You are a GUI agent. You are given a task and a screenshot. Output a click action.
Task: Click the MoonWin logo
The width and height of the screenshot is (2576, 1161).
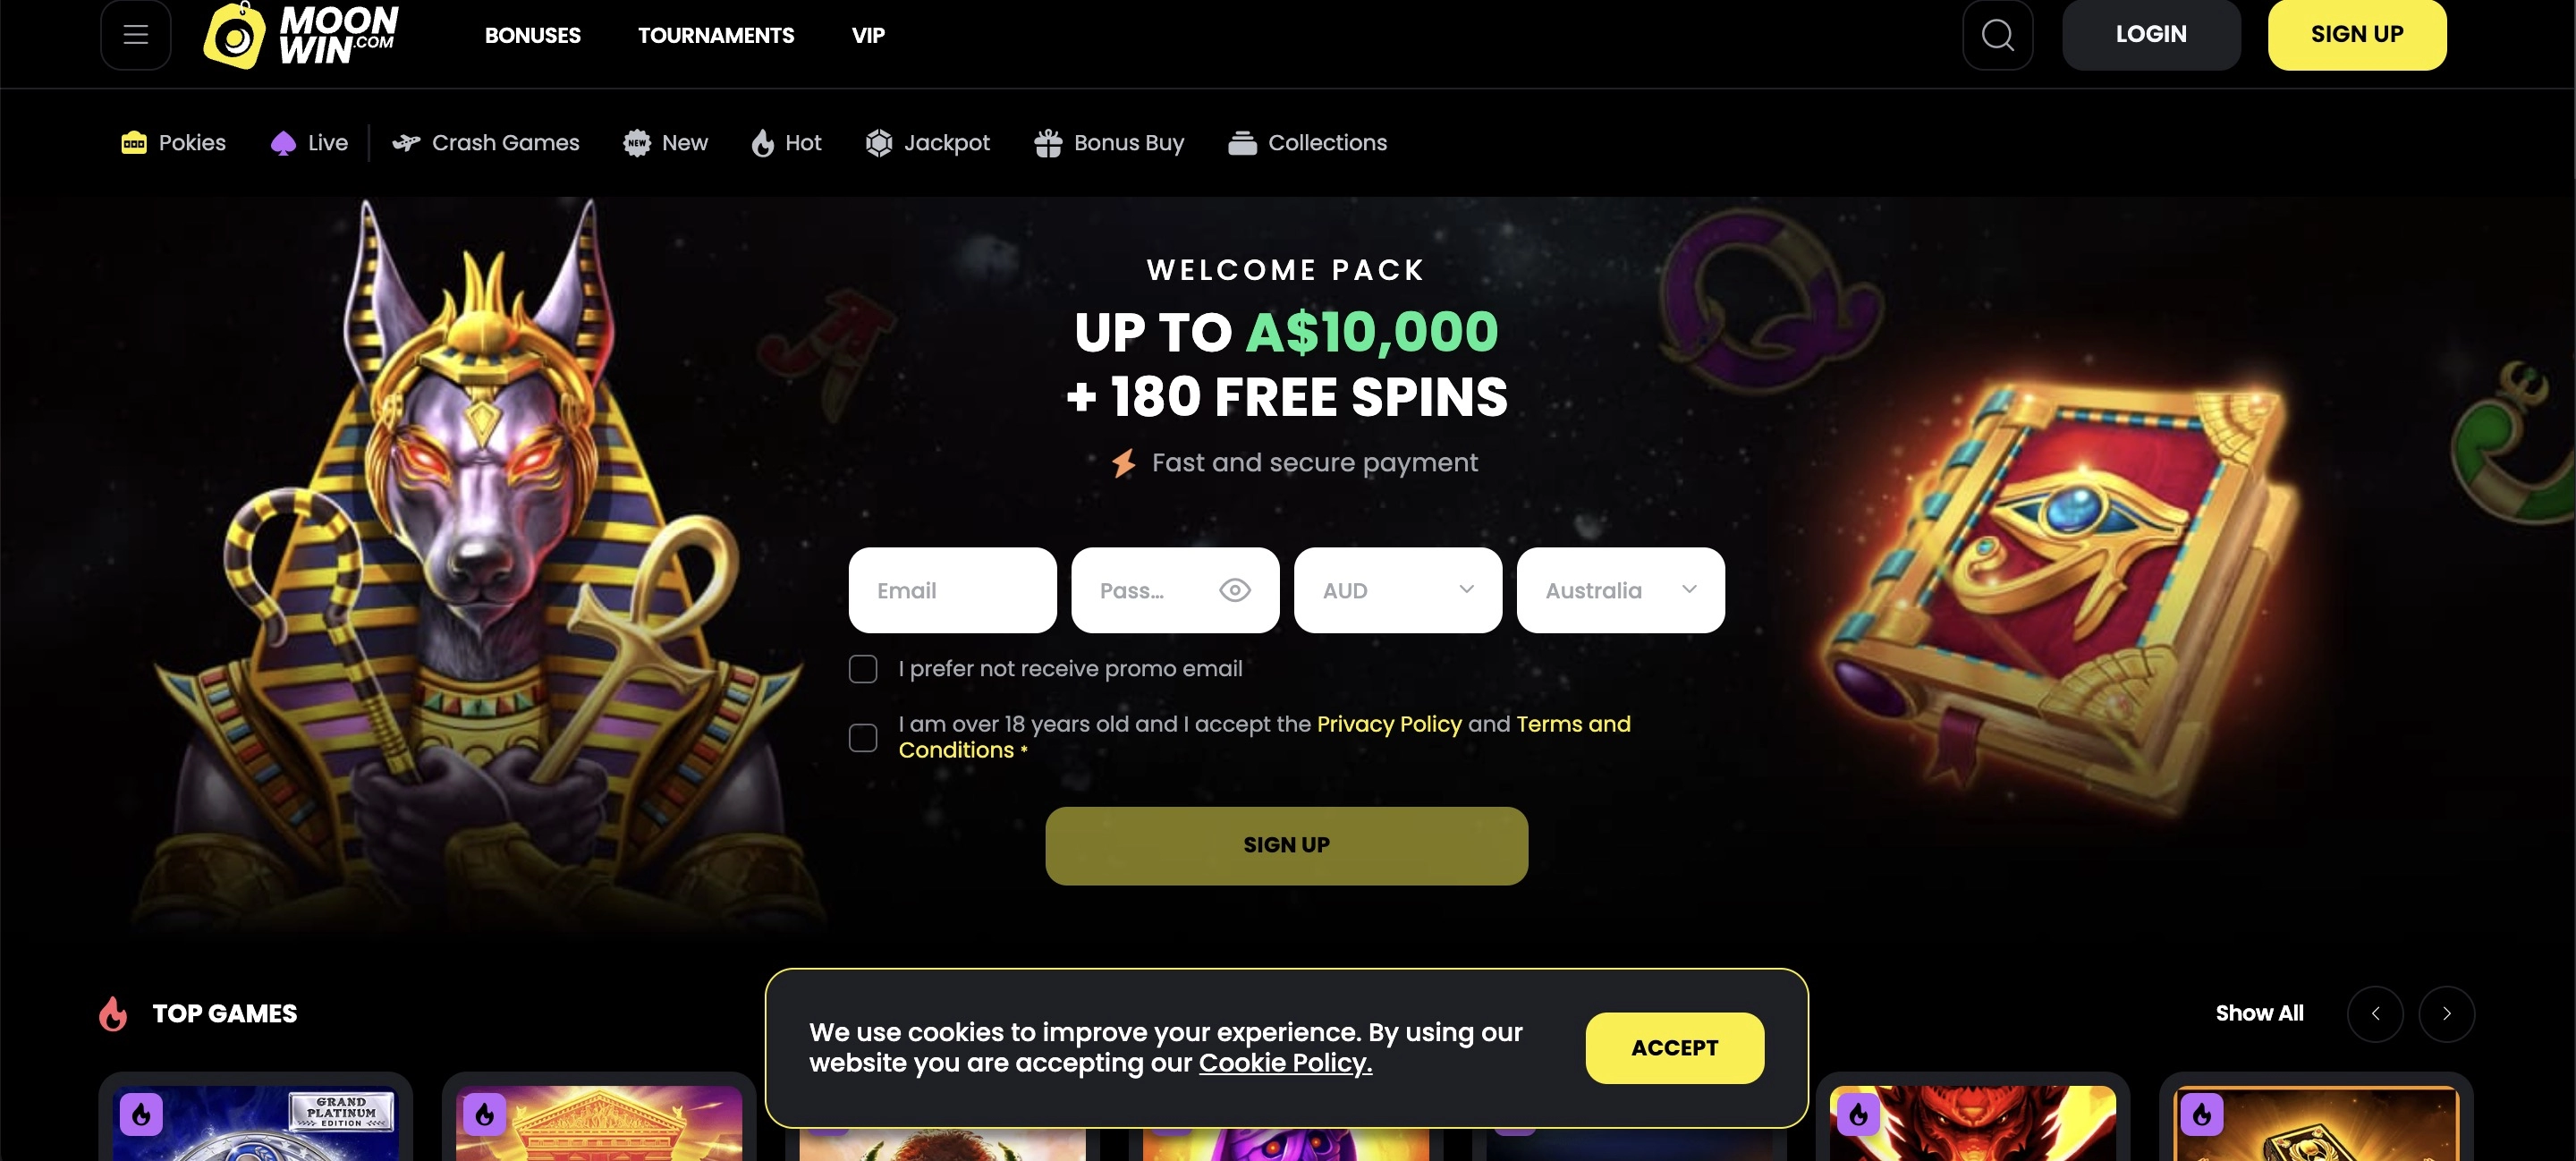(301, 35)
